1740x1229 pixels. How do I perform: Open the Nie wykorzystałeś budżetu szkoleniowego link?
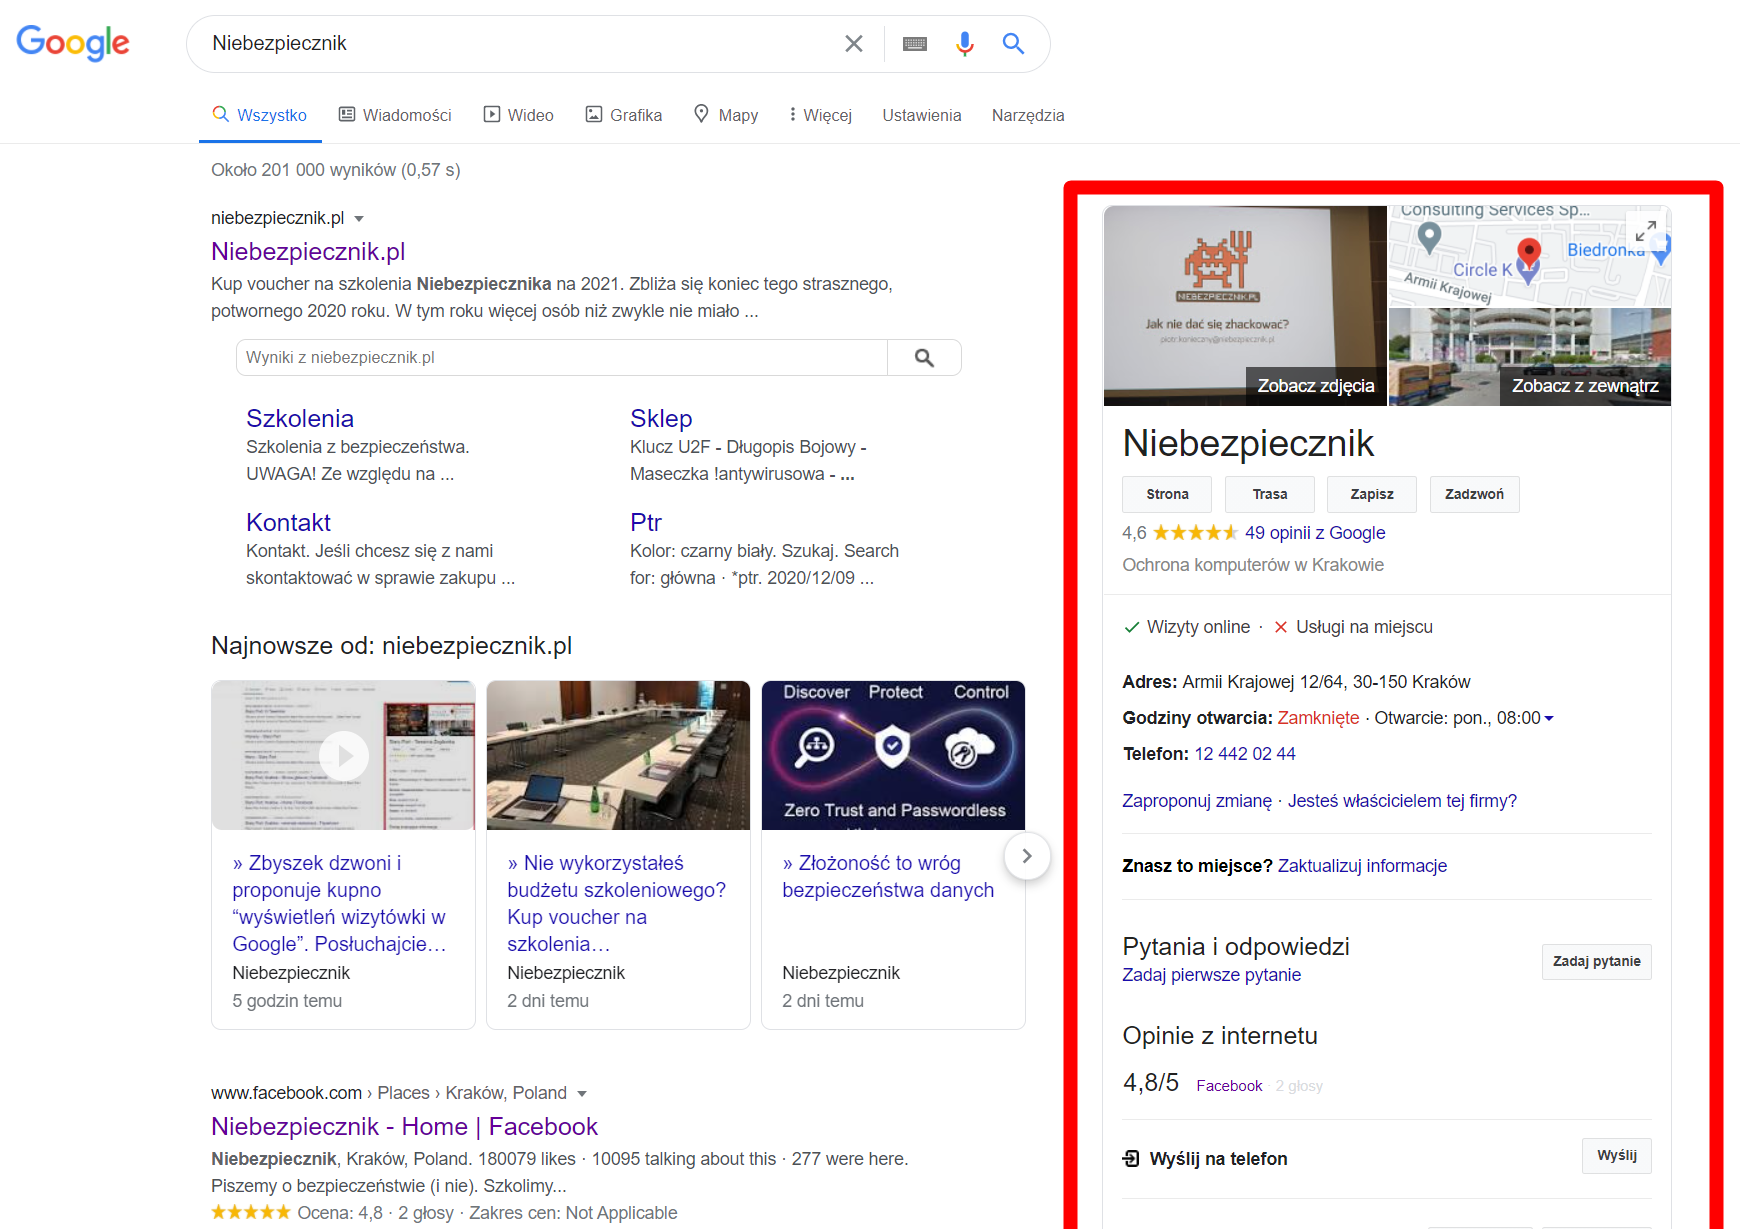coord(616,903)
